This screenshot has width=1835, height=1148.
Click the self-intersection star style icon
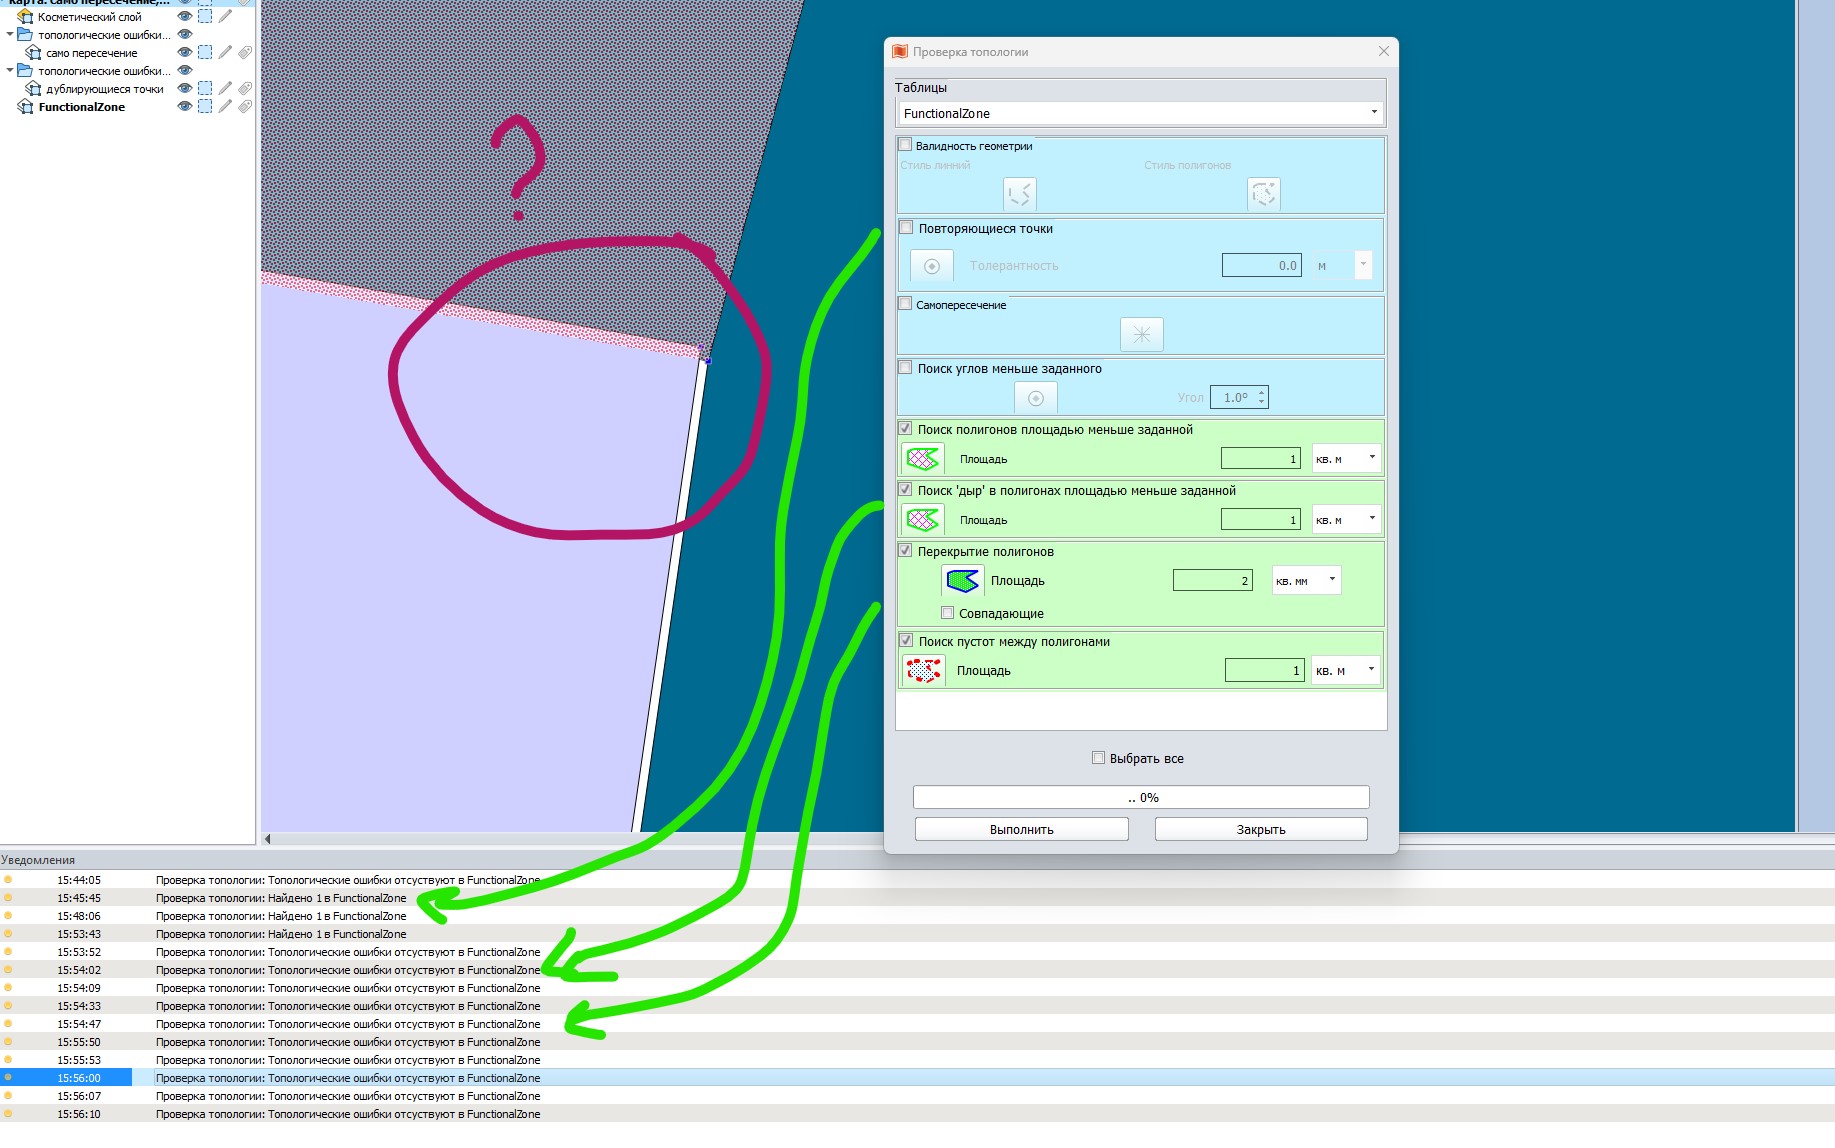(x=1141, y=334)
